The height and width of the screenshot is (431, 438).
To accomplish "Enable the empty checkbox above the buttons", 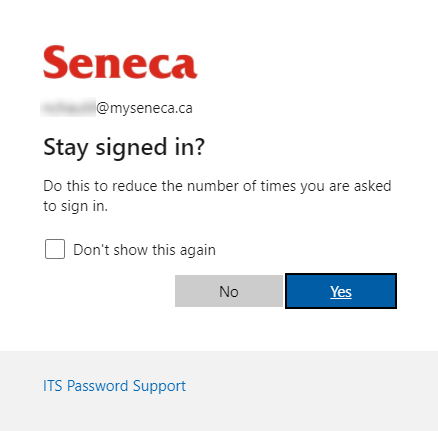I will 55,249.
